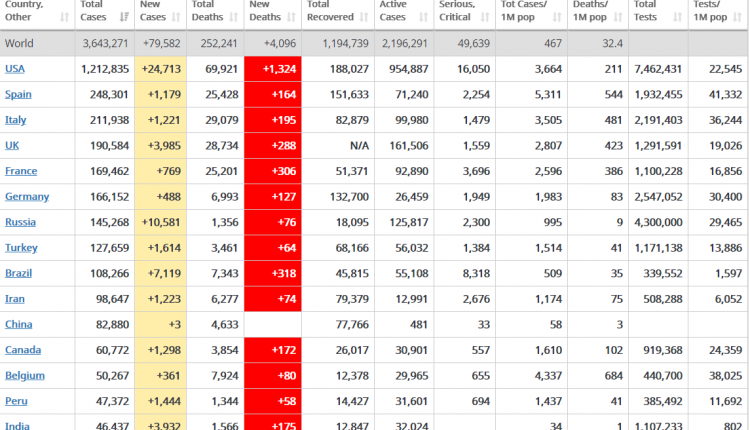Sort by Active Cases column arrows
750x430 pixels.
click(423, 17)
